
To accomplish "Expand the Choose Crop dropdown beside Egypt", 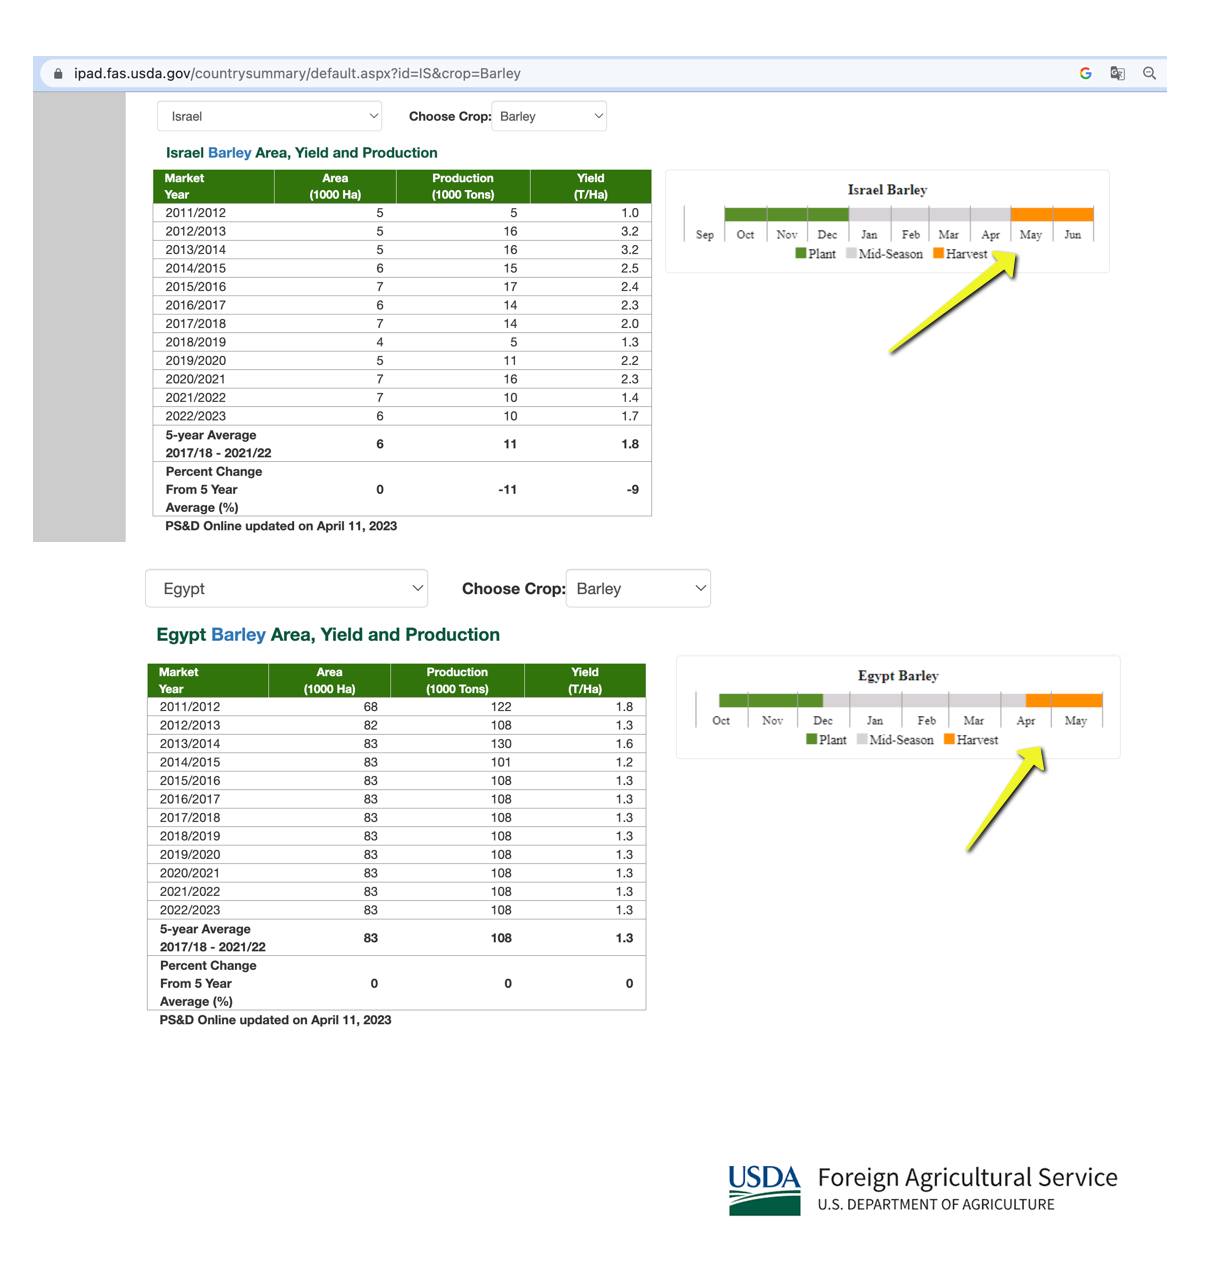I will (638, 589).
